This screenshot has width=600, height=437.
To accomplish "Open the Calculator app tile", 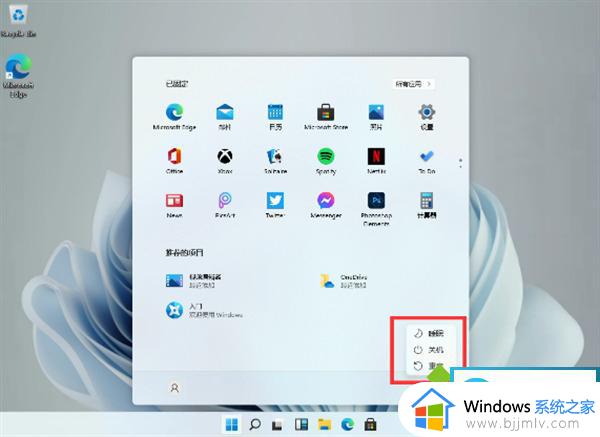I will click(427, 205).
